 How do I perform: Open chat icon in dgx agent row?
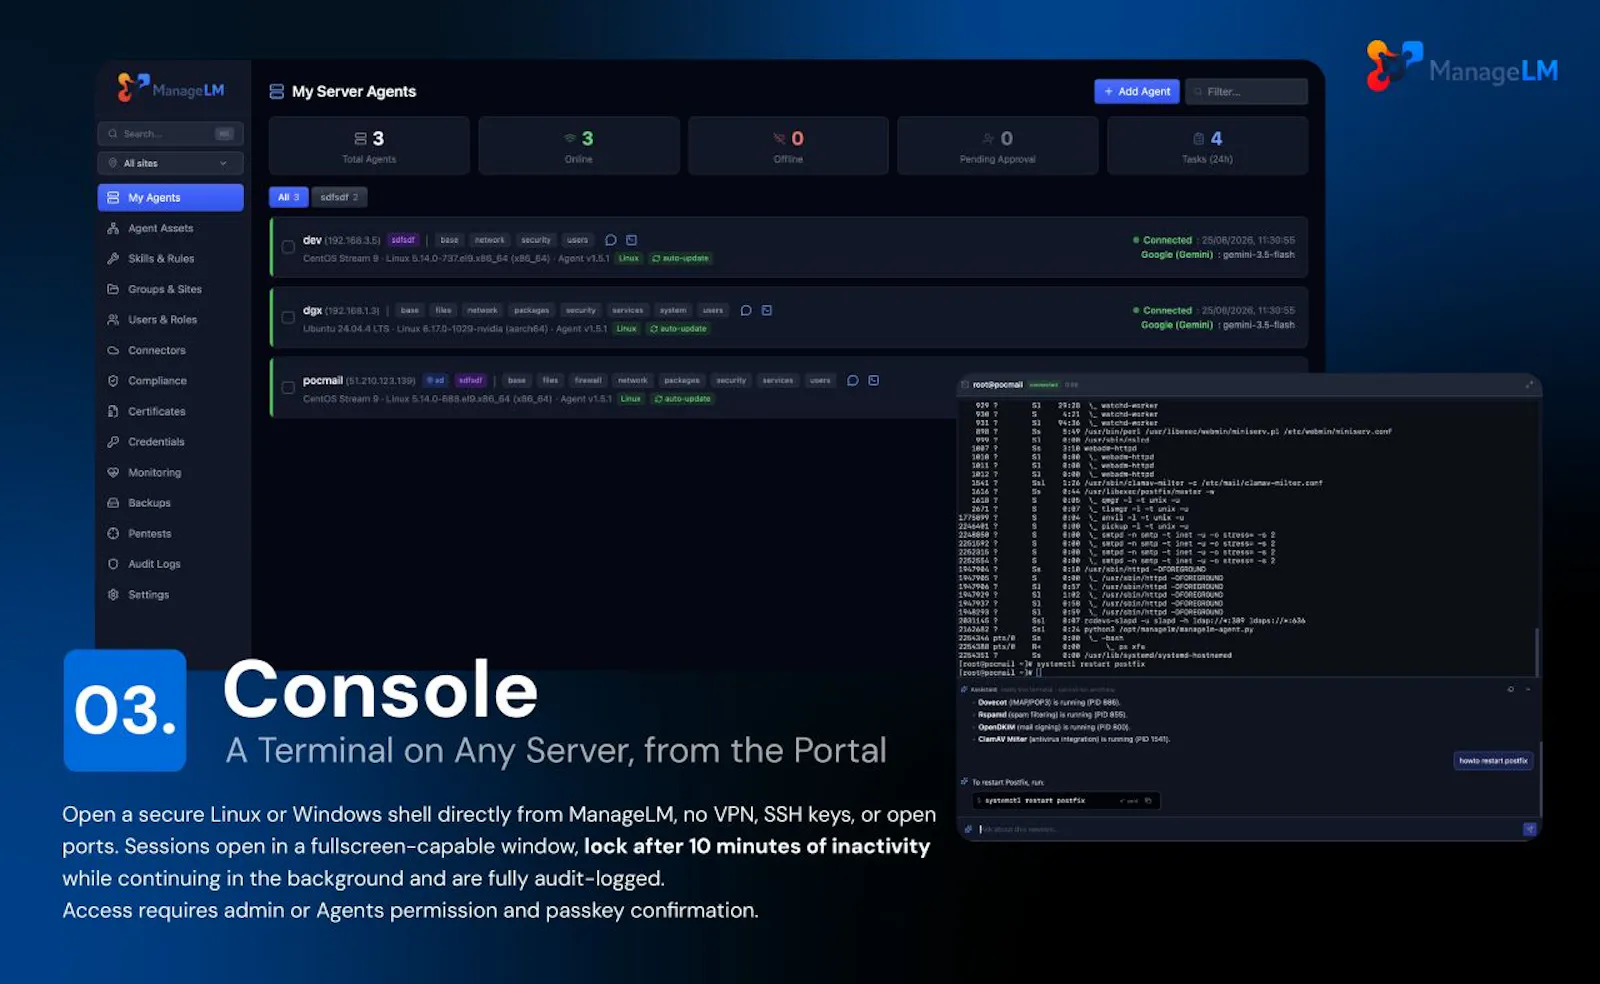click(746, 310)
